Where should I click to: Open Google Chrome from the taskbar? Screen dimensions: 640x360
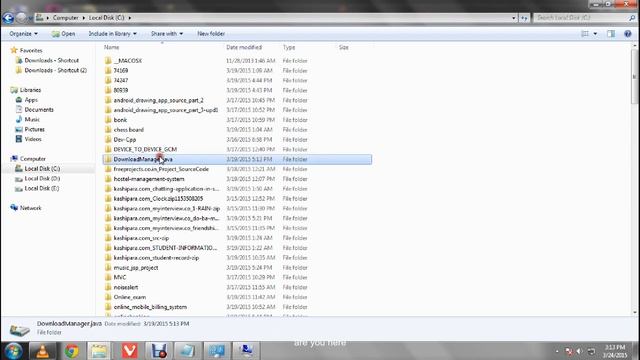[71, 351]
